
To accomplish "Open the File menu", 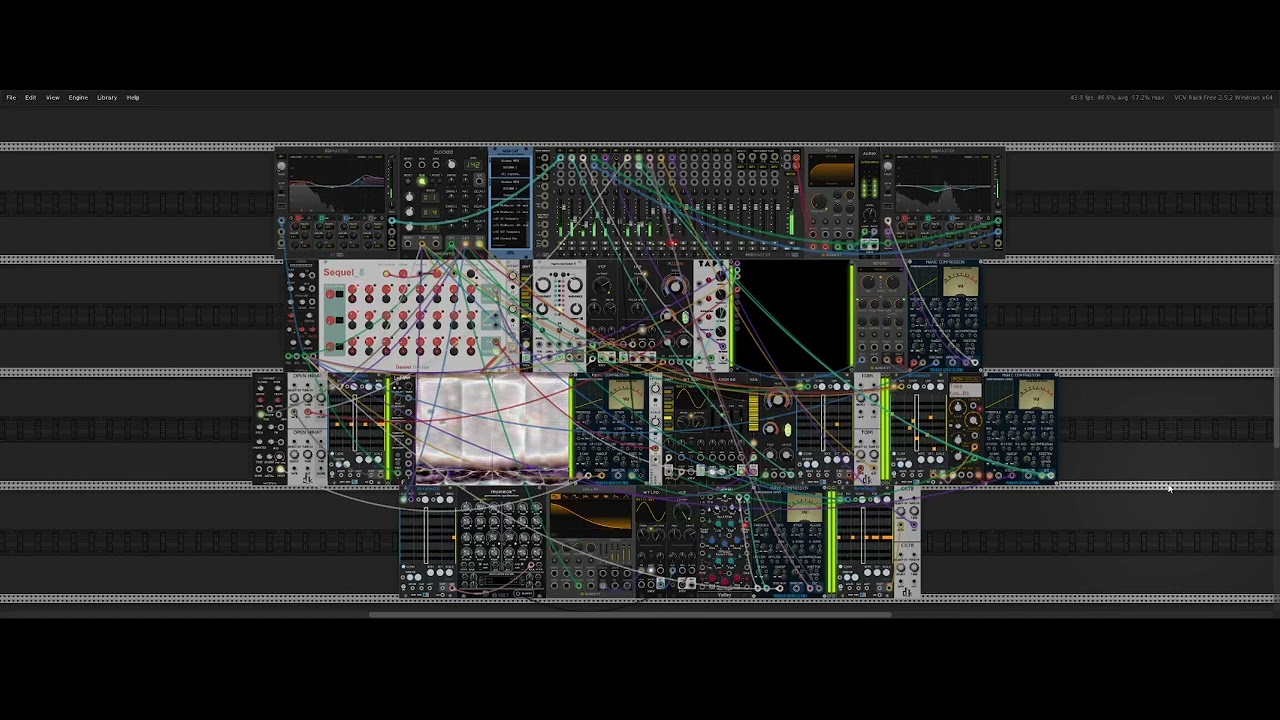I will (x=11, y=97).
